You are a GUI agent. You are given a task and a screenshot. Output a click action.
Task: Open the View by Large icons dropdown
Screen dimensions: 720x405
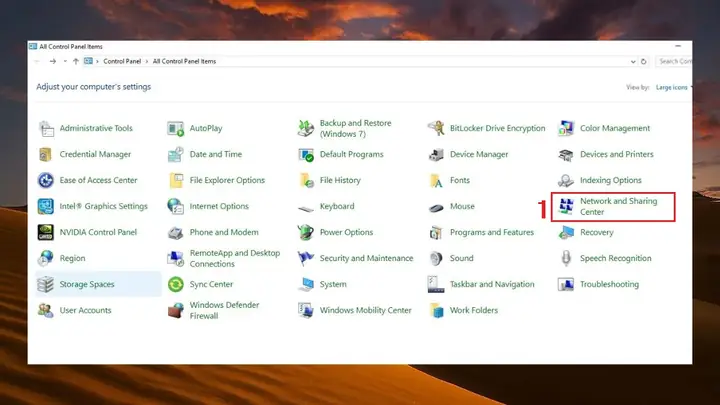click(x=674, y=87)
